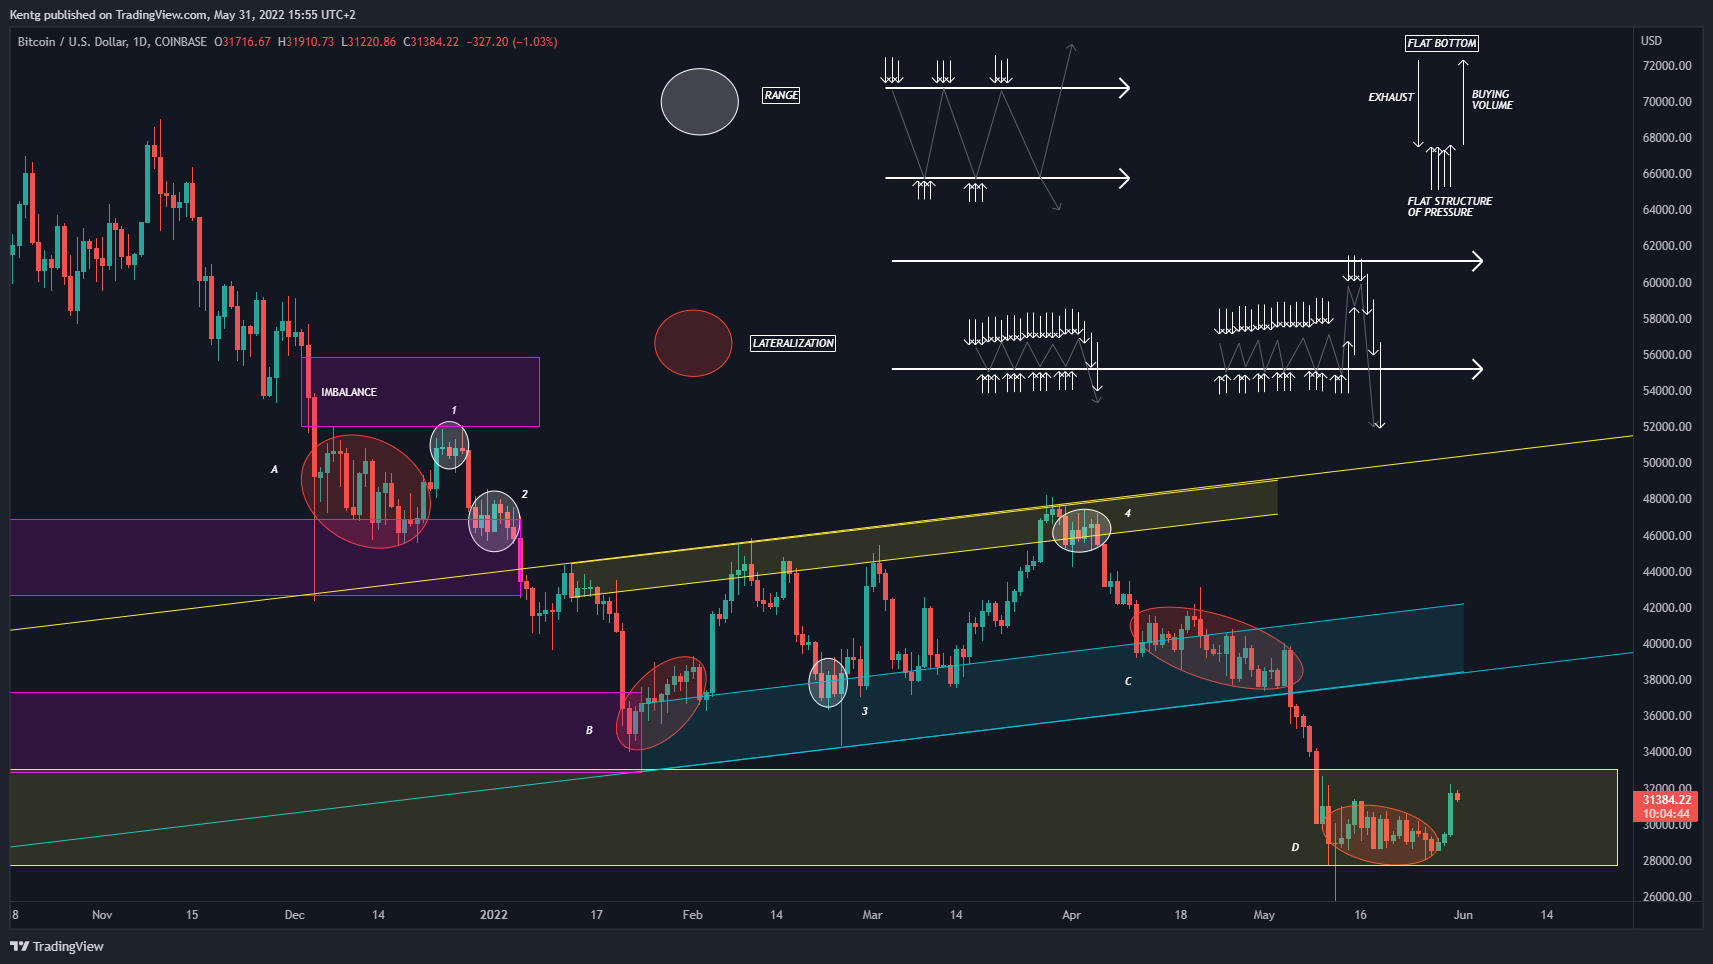Click the 64000.00 price axis label

pos(1667,210)
